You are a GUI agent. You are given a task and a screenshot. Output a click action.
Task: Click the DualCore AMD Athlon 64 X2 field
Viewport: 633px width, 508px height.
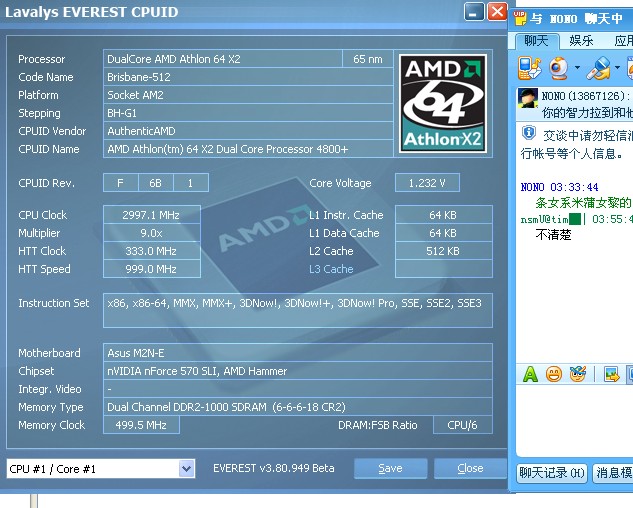click(223, 59)
